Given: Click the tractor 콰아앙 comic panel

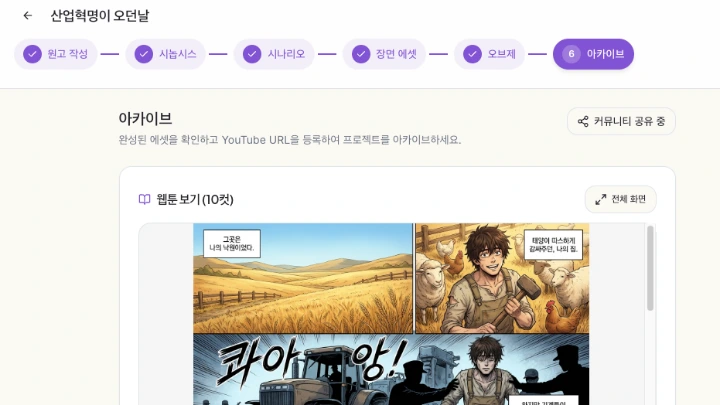Looking at the screenshot, I should pyautogui.click(x=391, y=370).
